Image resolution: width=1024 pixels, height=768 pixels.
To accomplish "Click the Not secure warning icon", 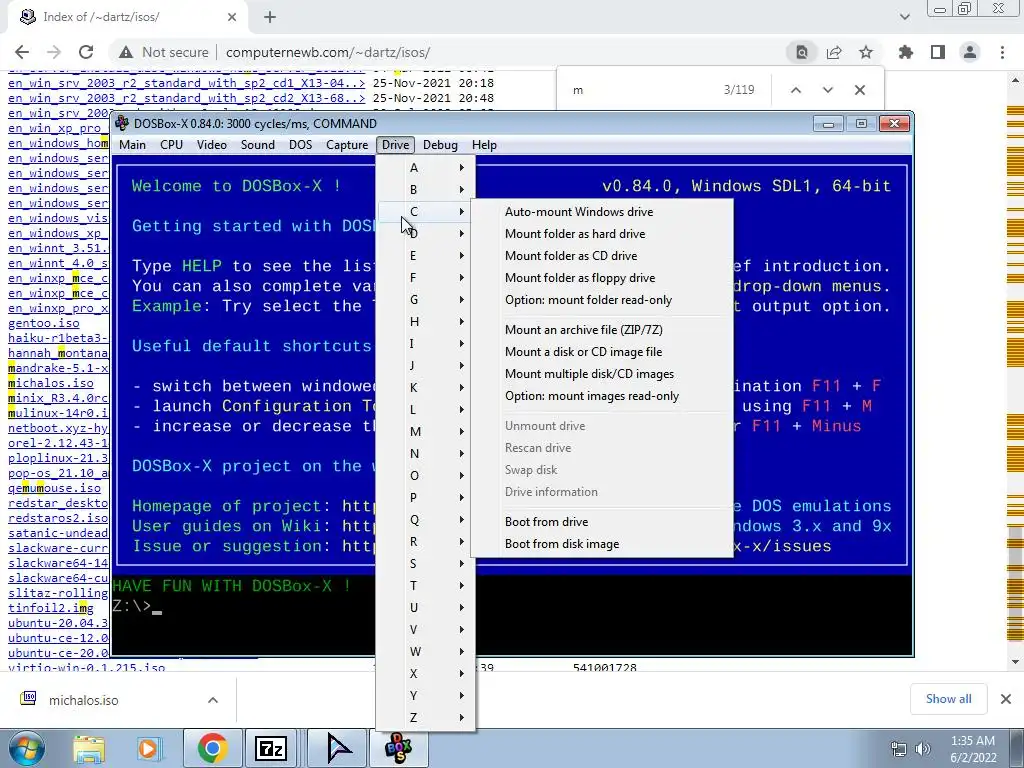I will (x=126, y=52).
